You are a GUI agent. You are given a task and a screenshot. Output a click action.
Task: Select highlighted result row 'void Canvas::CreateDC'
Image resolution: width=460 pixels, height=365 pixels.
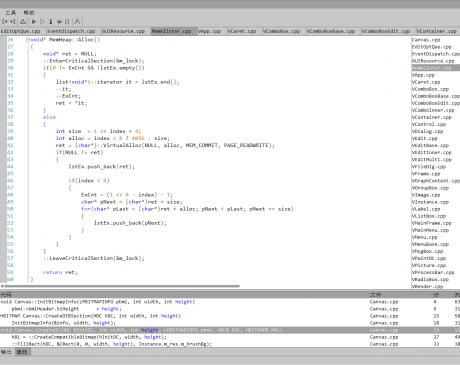pos(230,330)
